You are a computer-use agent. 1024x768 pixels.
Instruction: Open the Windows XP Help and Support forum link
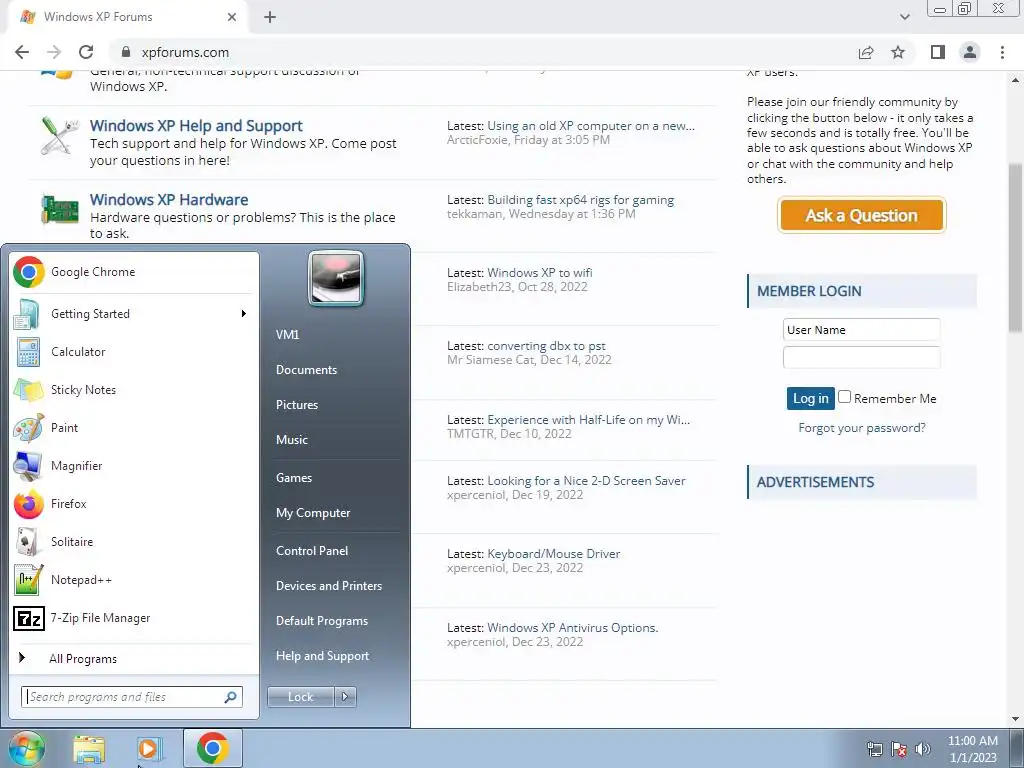[196, 125]
